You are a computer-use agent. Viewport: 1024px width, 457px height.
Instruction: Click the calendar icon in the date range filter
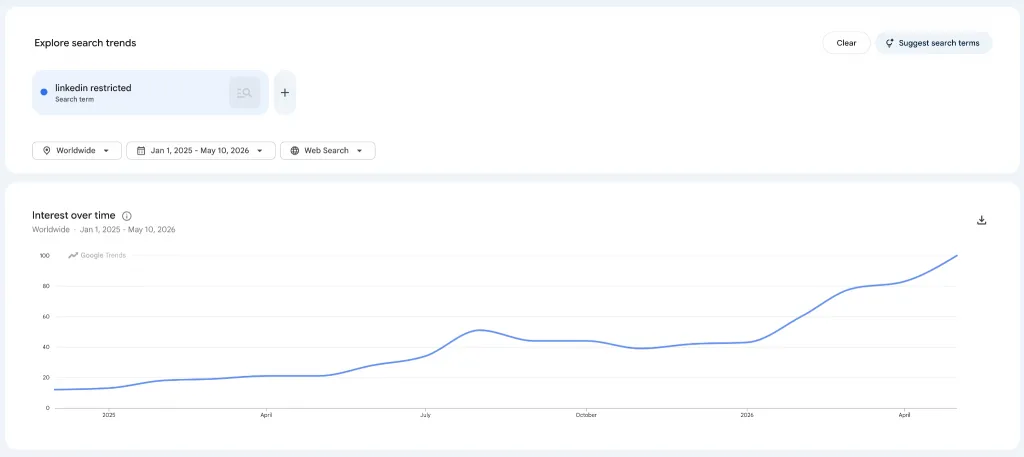pos(140,151)
